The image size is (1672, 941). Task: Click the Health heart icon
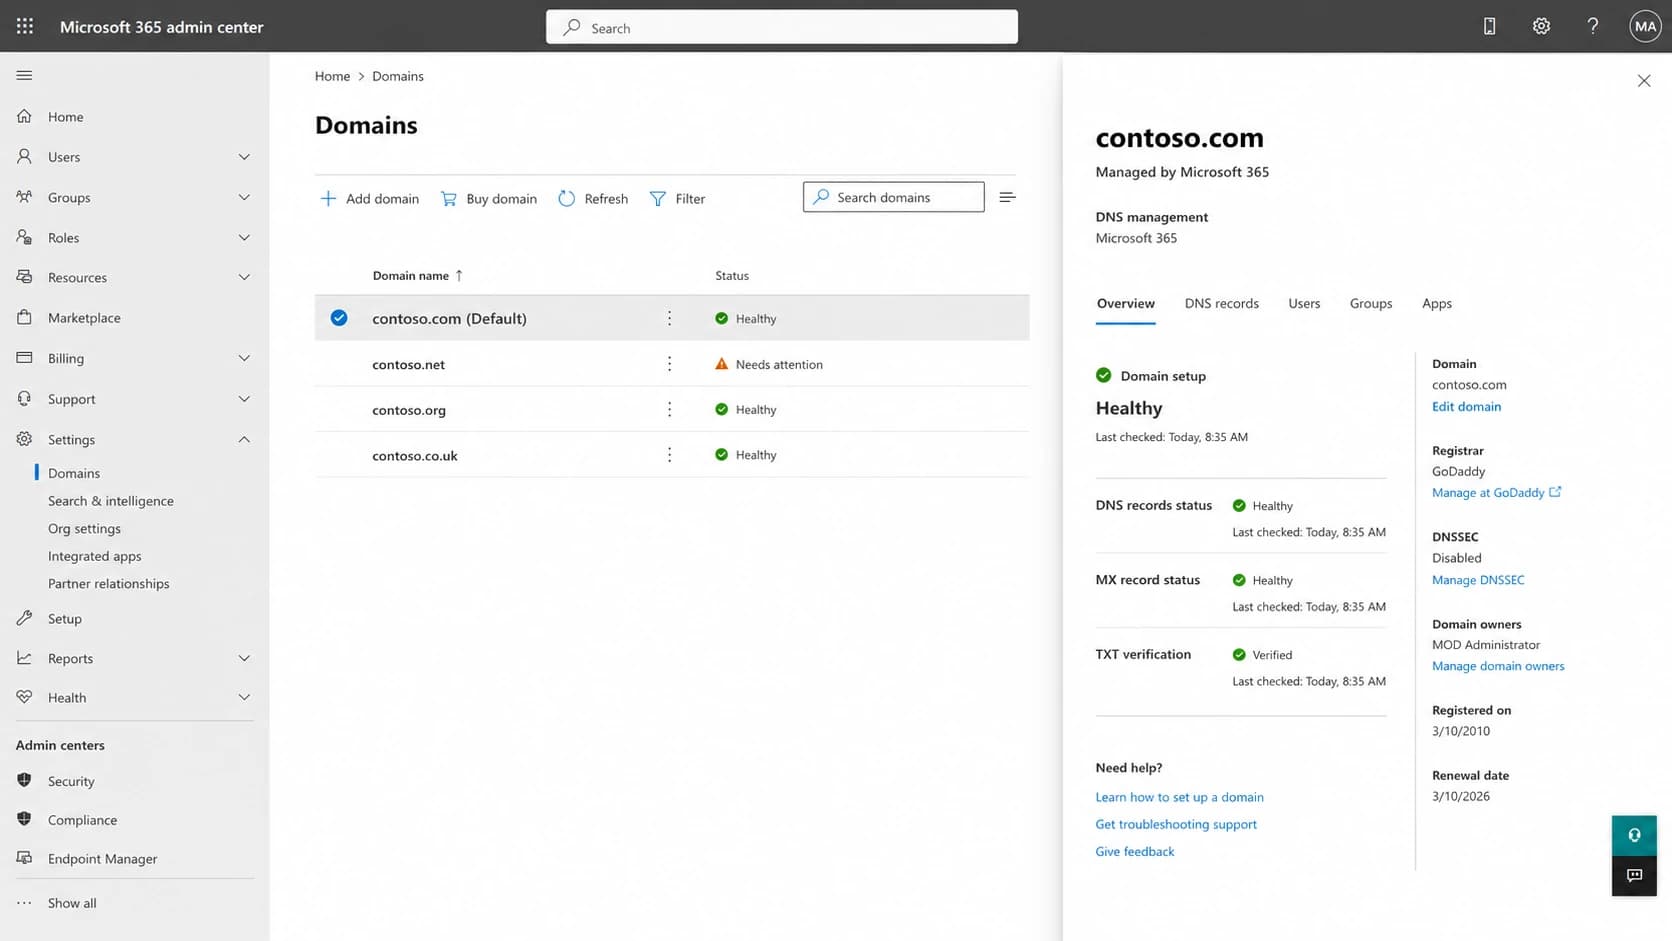(x=25, y=697)
